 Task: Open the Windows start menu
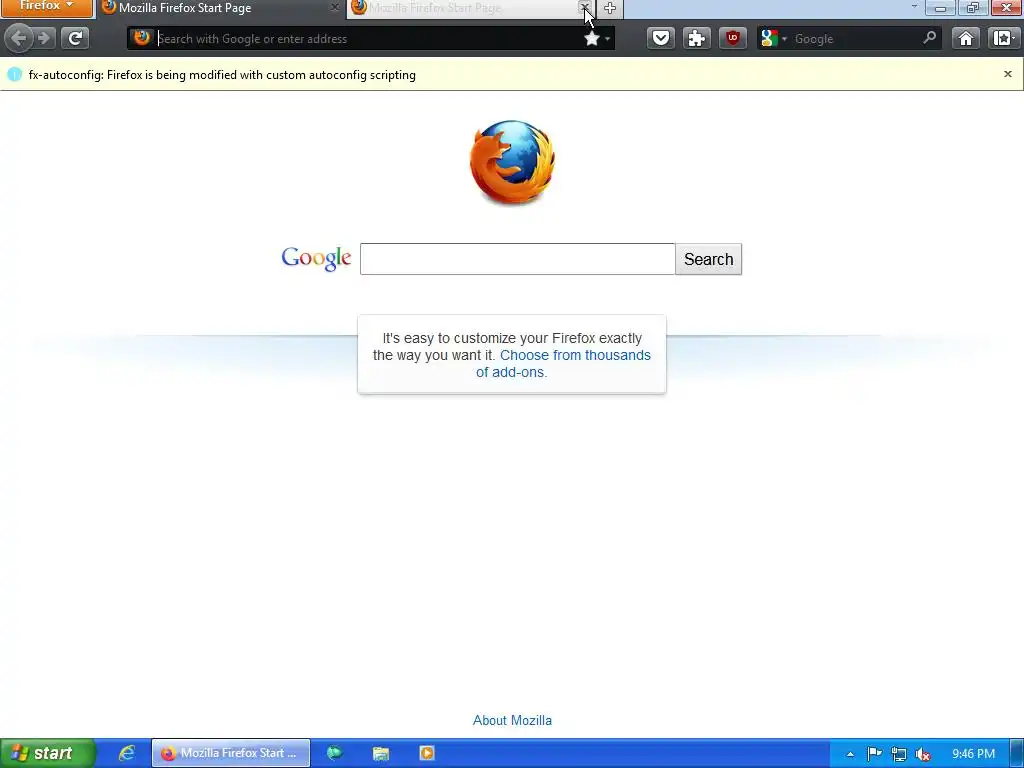pos(48,753)
